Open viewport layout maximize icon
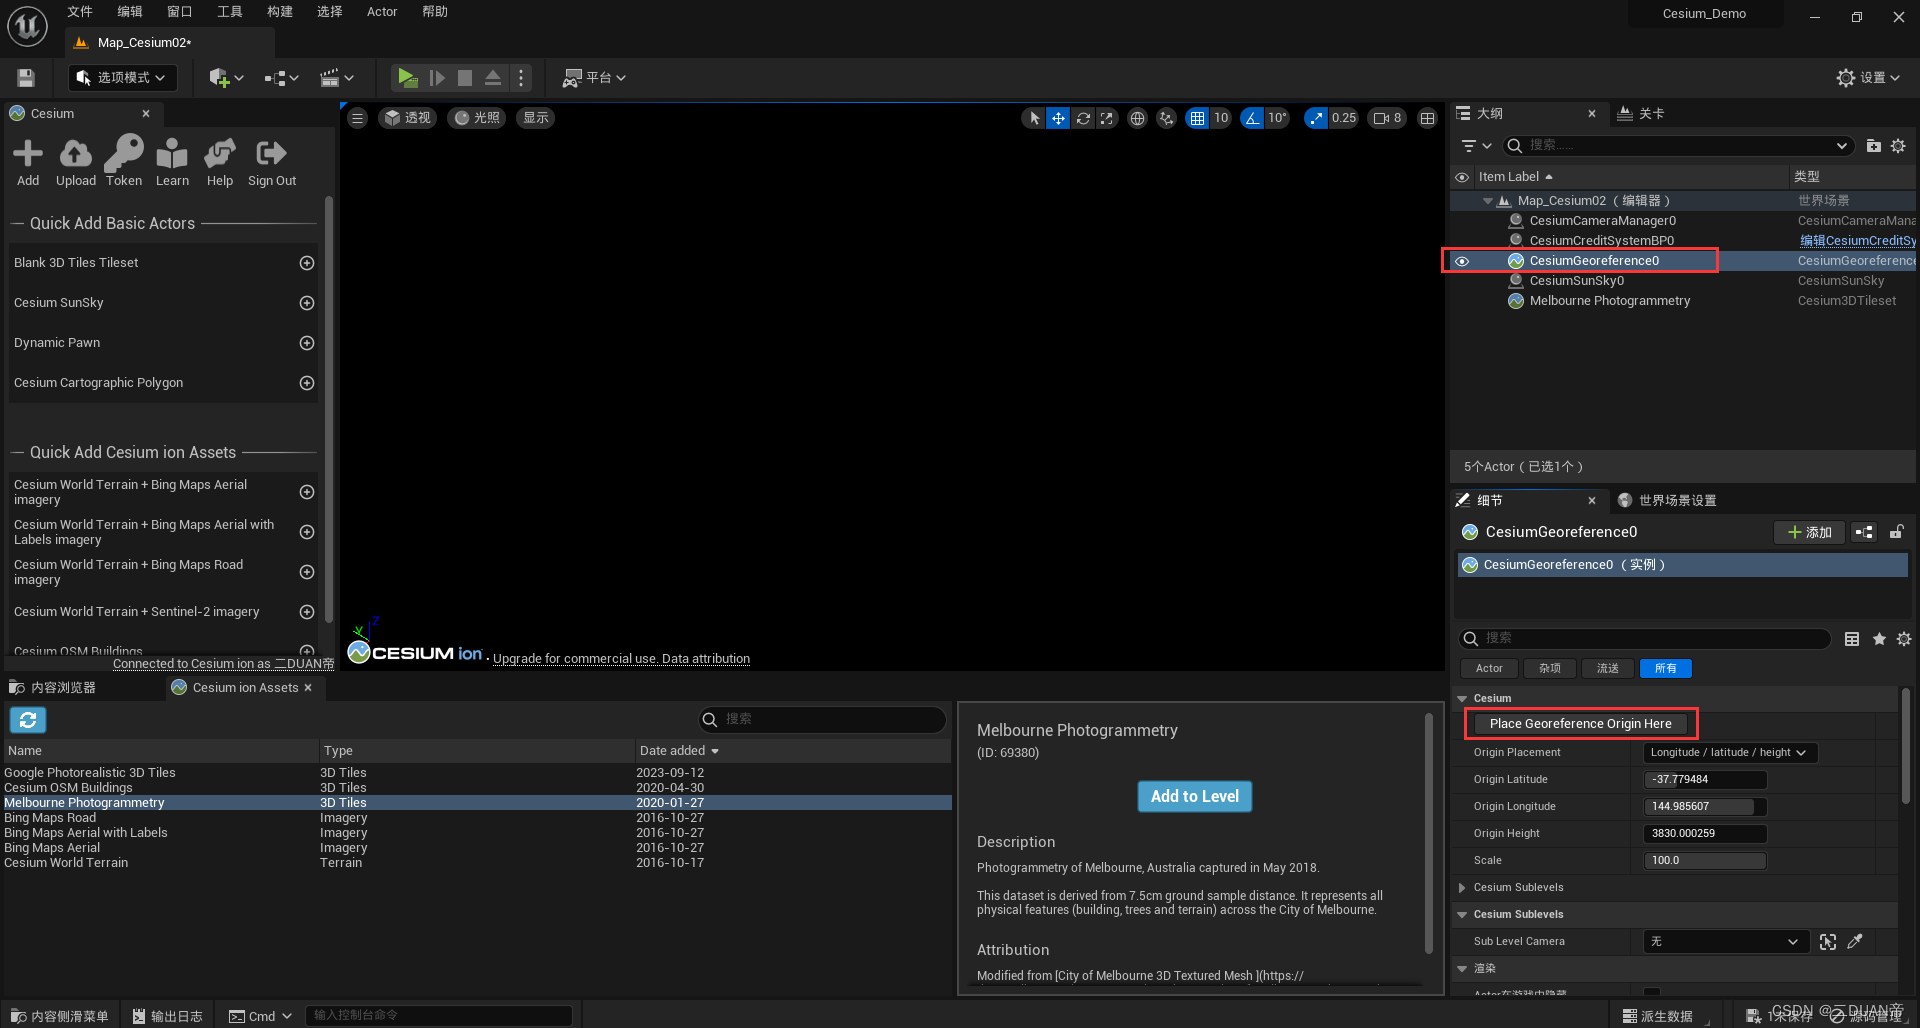Image resolution: width=1920 pixels, height=1028 pixels. [x=1427, y=118]
